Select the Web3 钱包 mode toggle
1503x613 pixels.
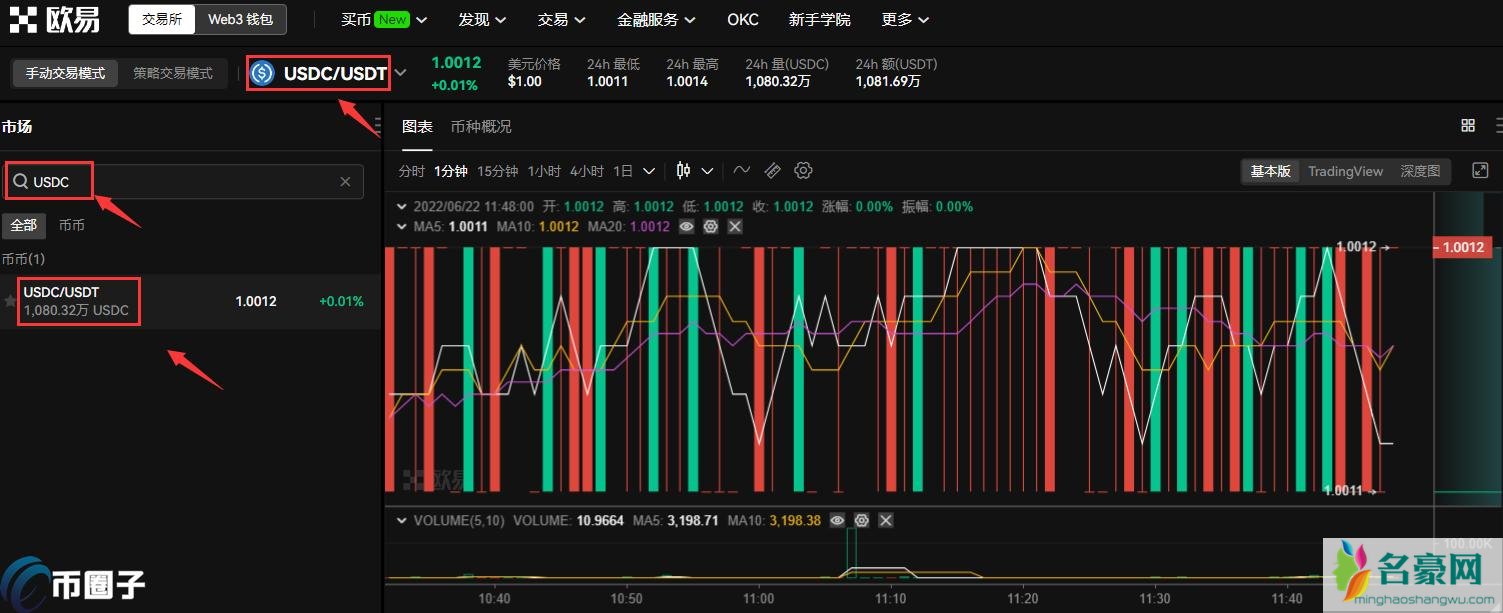pyautogui.click(x=240, y=19)
